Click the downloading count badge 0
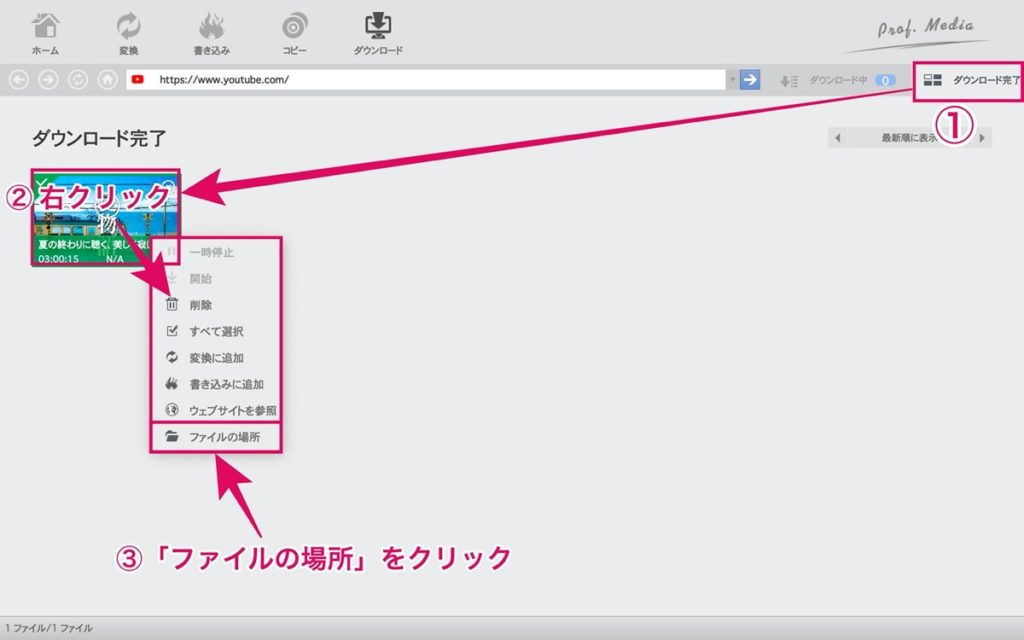The height and width of the screenshot is (640, 1024). (x=885, y=80)
